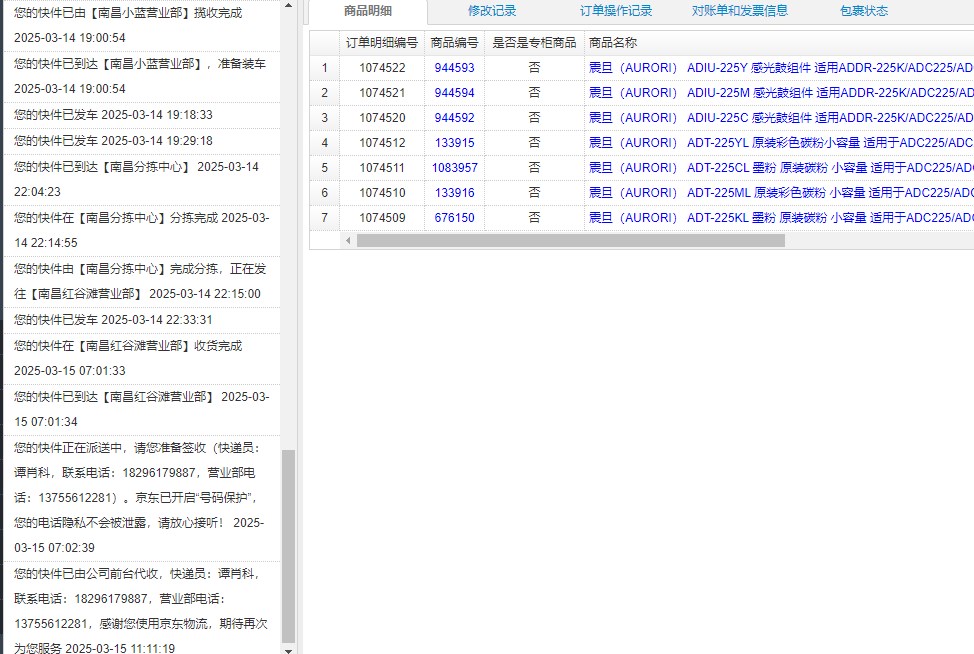Click the 否 cell in the 944593 row
The width and height of the screenshot is (974, 654).
click(534, 68)
